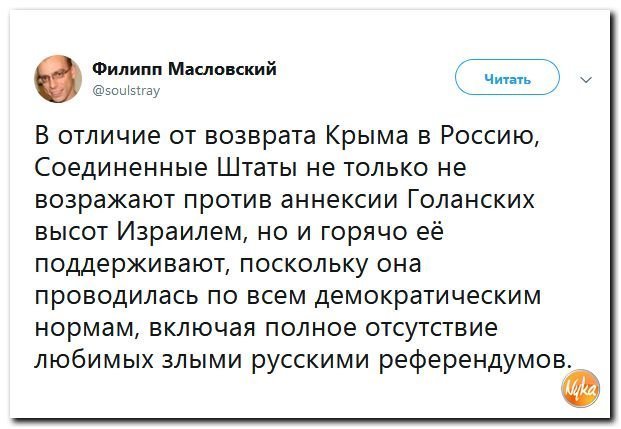Screen dimensions: 621x429
Task: Open the @soulstray handle link
Action: pyautogui.click(x=126, y=91)
